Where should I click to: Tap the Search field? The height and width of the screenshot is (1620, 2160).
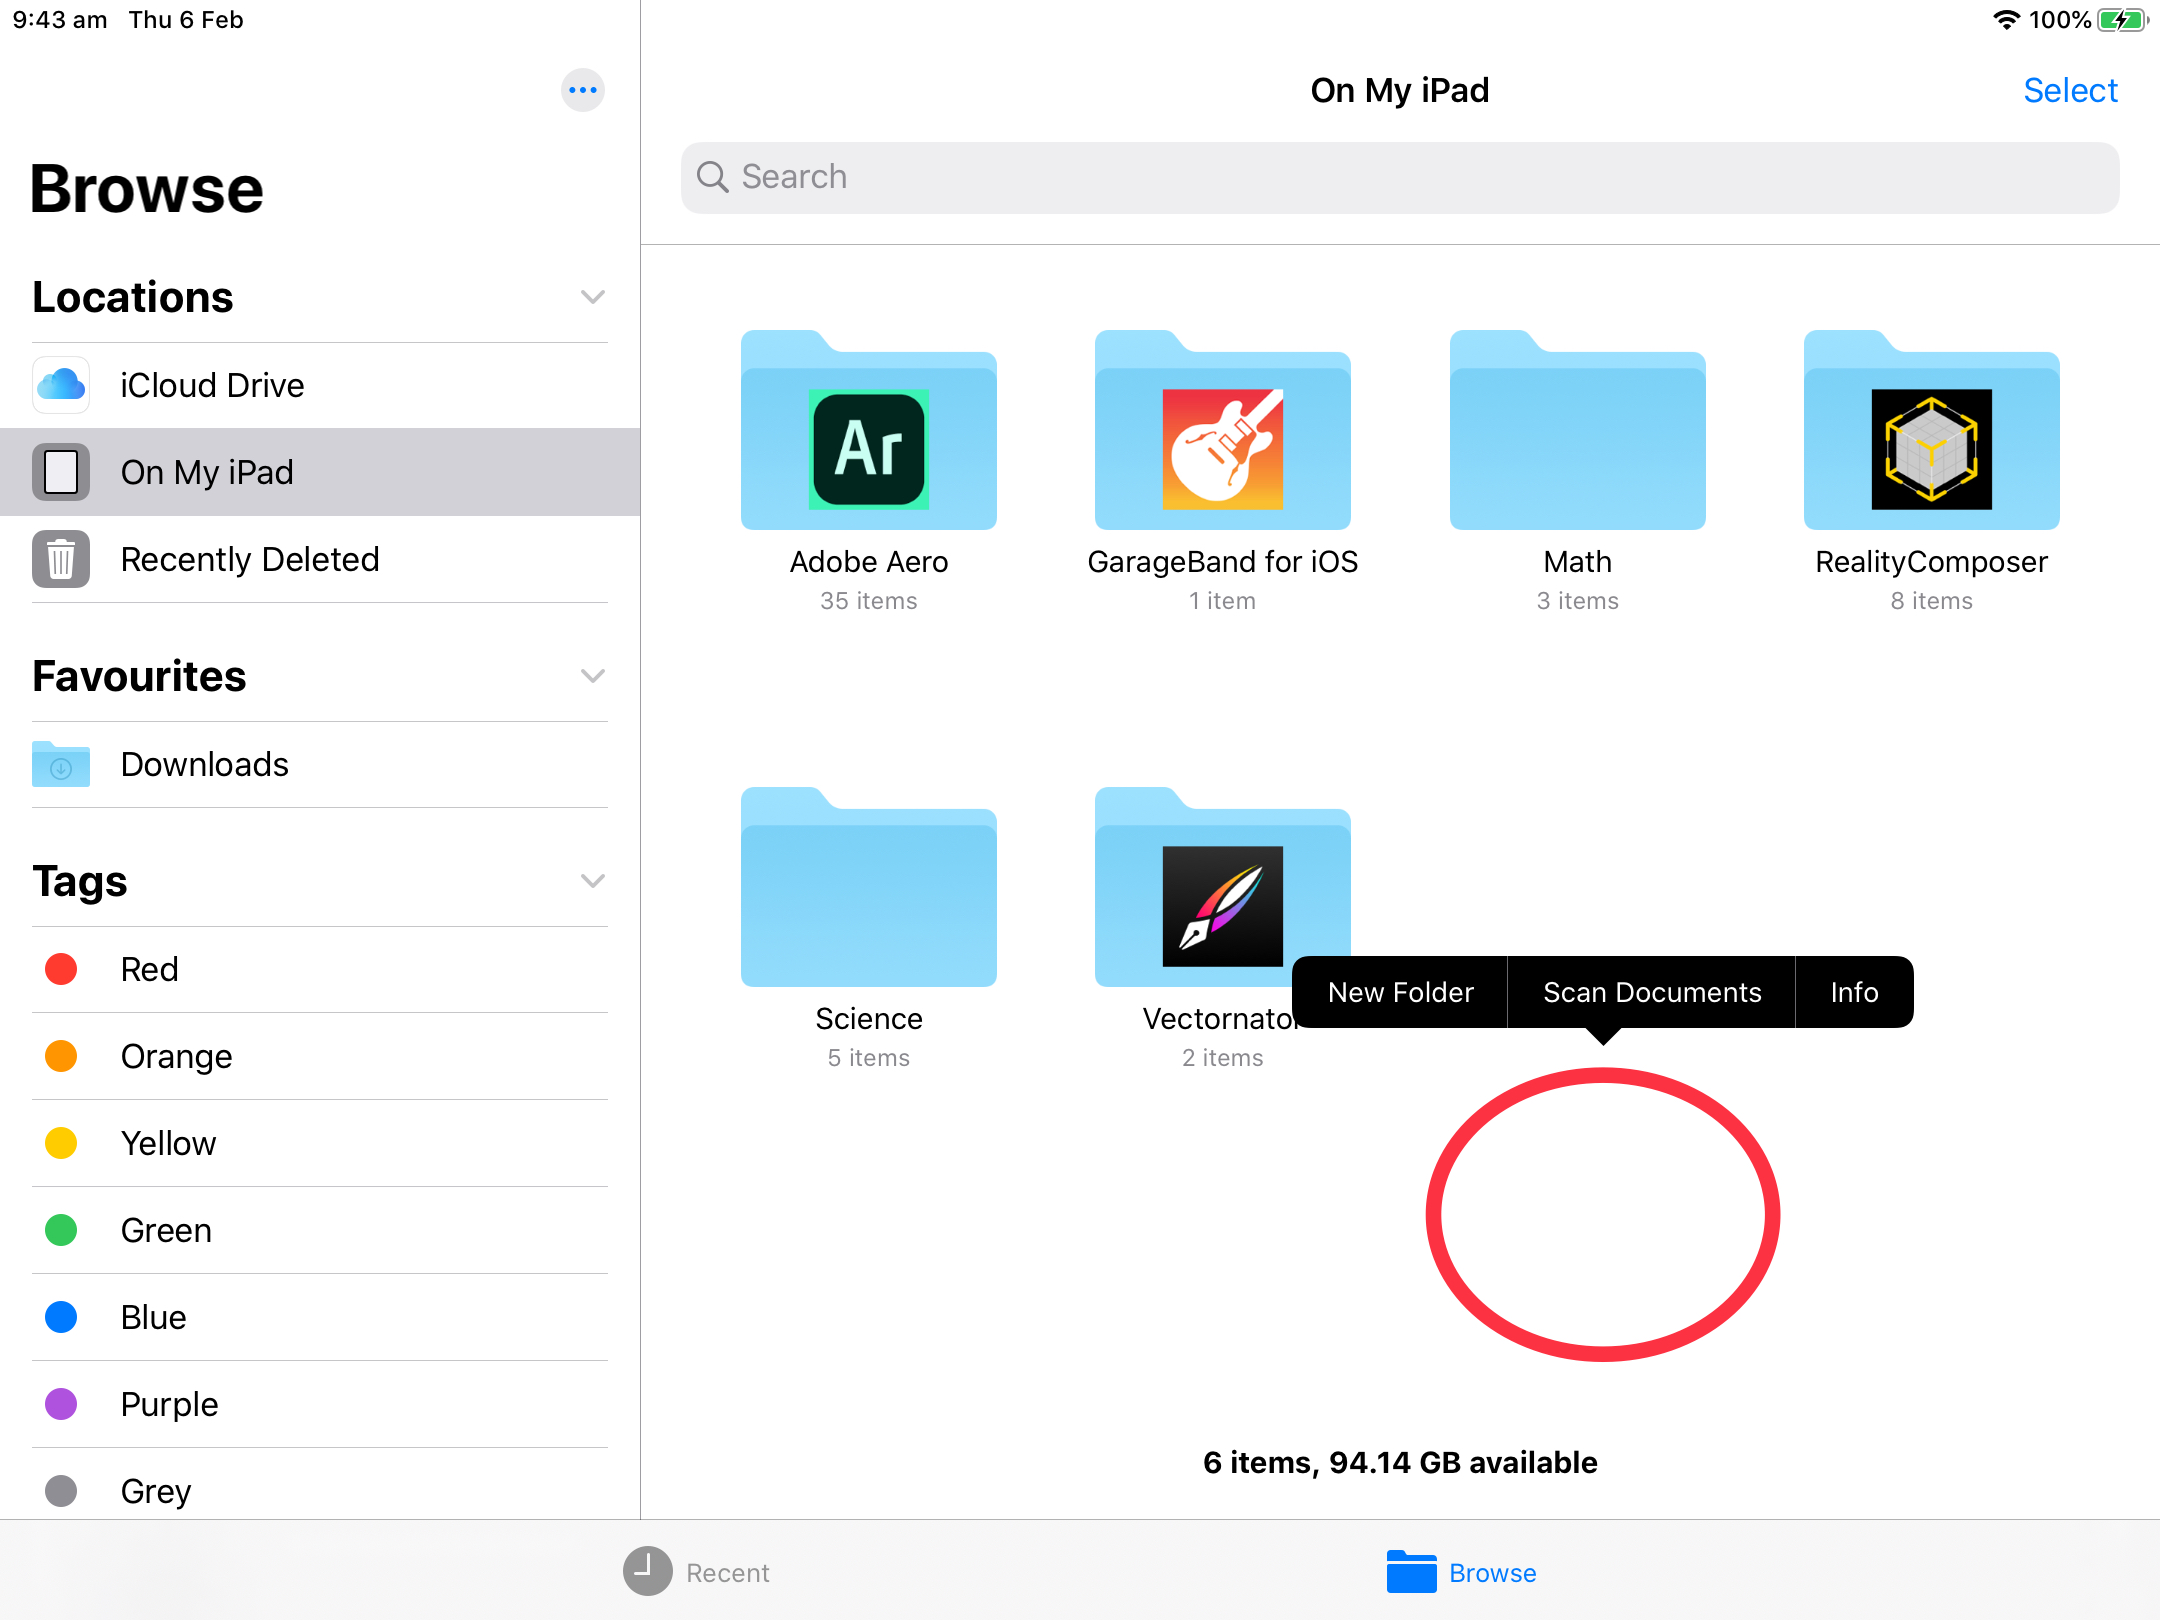(x=1400, y=177)
